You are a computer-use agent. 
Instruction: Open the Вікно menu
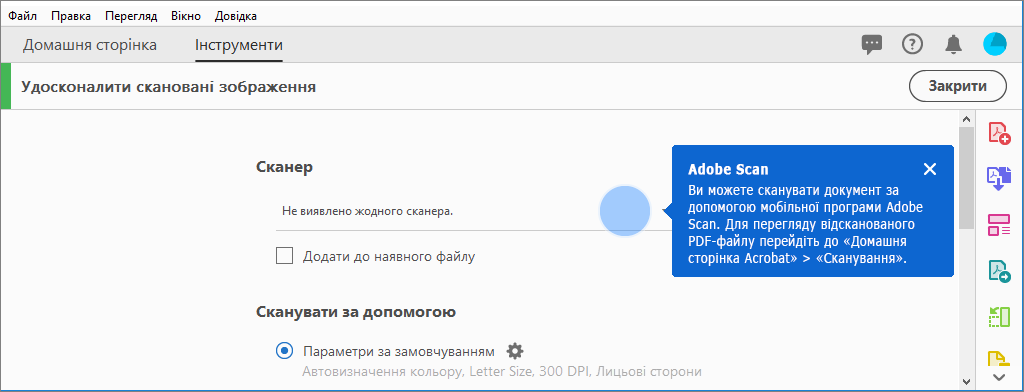pyautogui.click(x=186, y=16)
